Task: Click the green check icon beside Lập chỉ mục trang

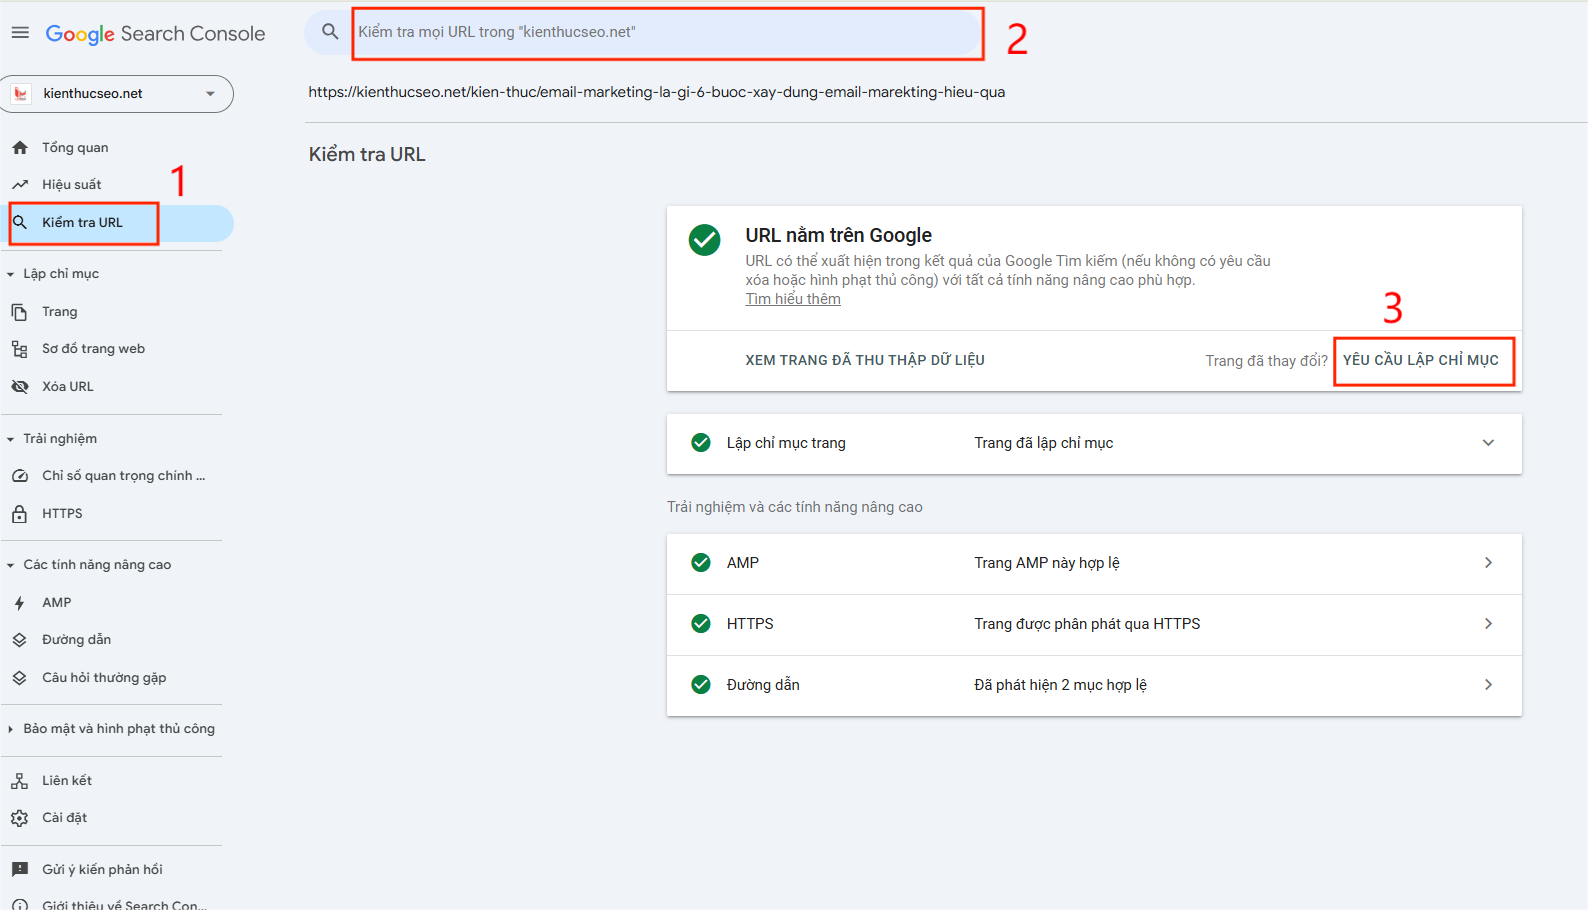Action: pyautogui.click(x=701, y=443)
